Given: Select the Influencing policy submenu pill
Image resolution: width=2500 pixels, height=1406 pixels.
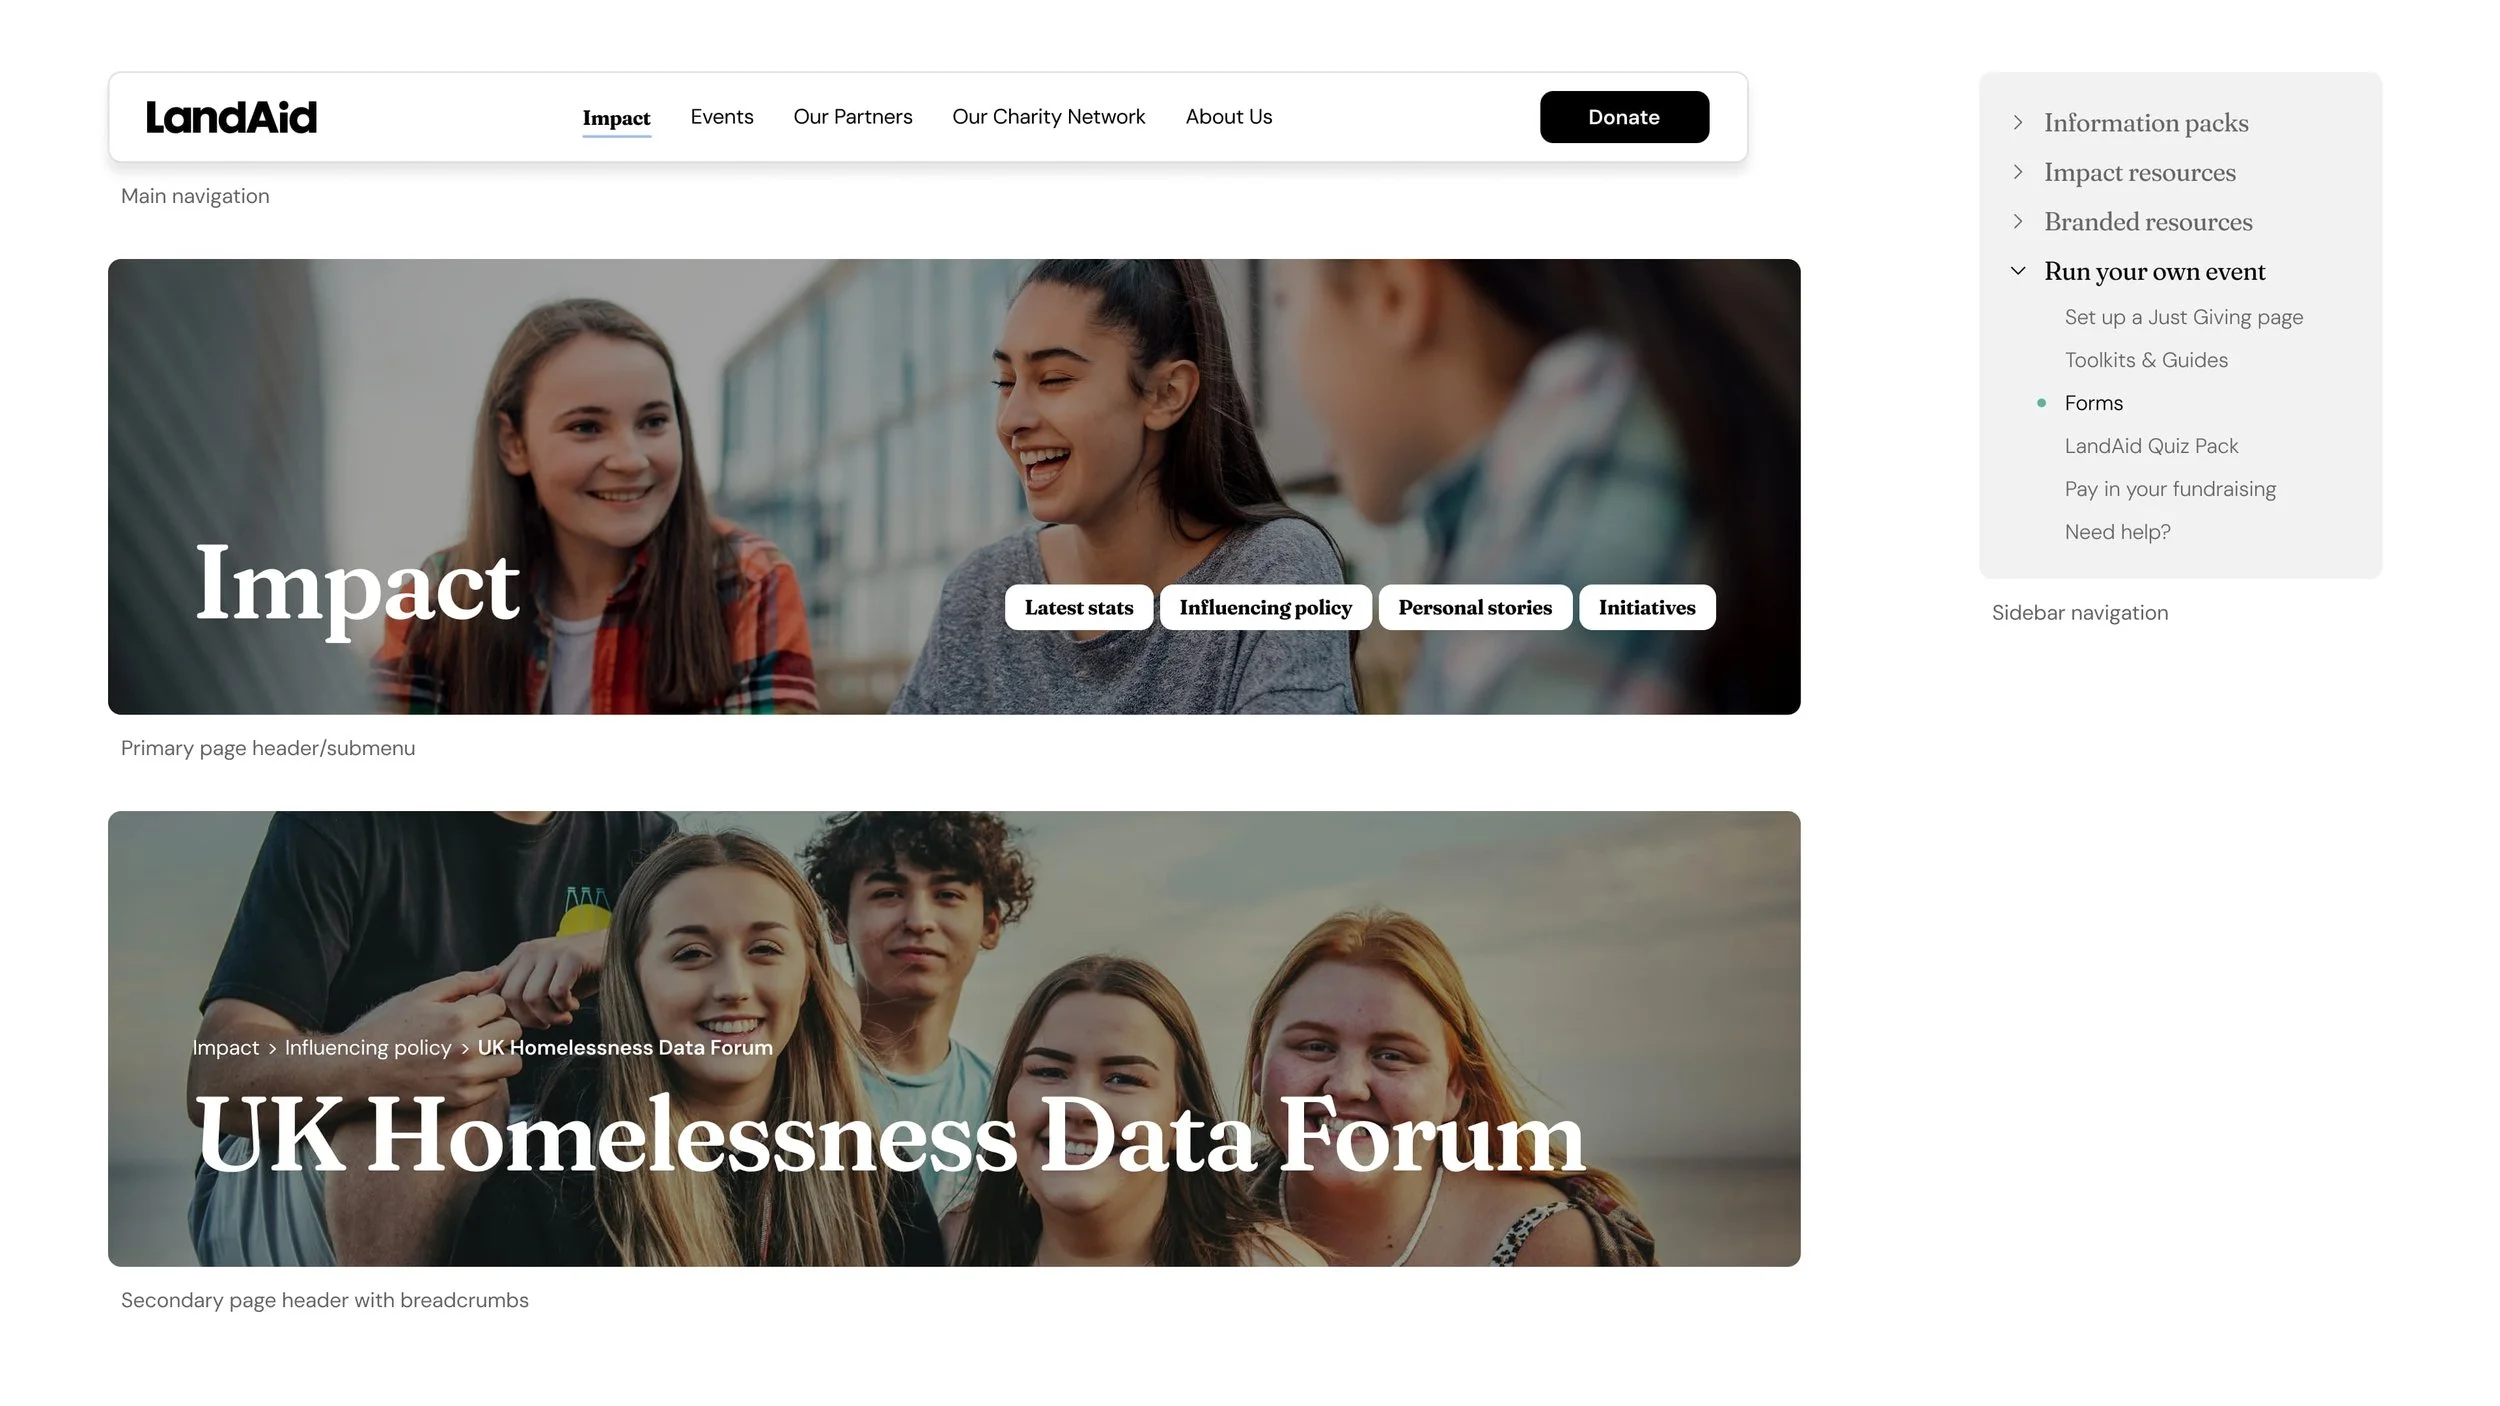Looking at the screenshot, I should pos(1265,607).
